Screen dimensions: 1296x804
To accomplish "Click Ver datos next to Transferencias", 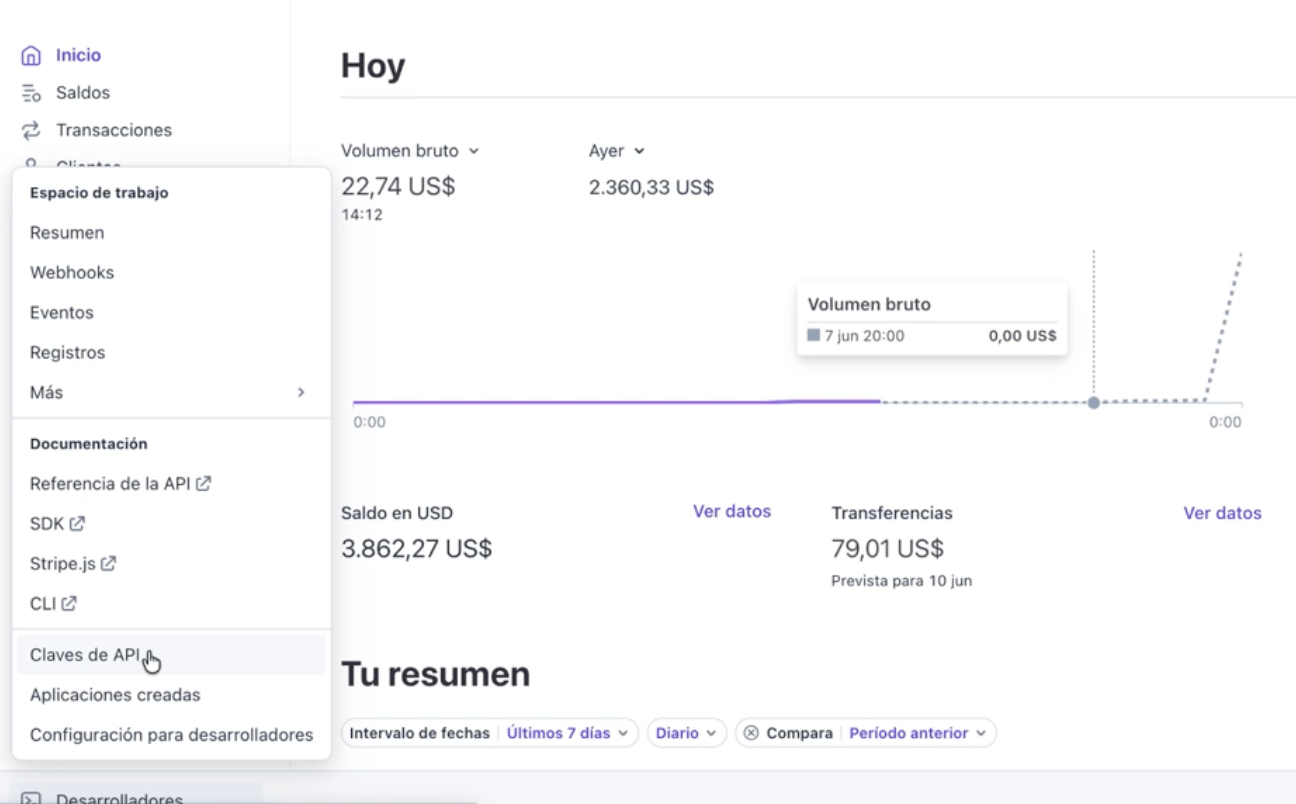I will 1223,513.
